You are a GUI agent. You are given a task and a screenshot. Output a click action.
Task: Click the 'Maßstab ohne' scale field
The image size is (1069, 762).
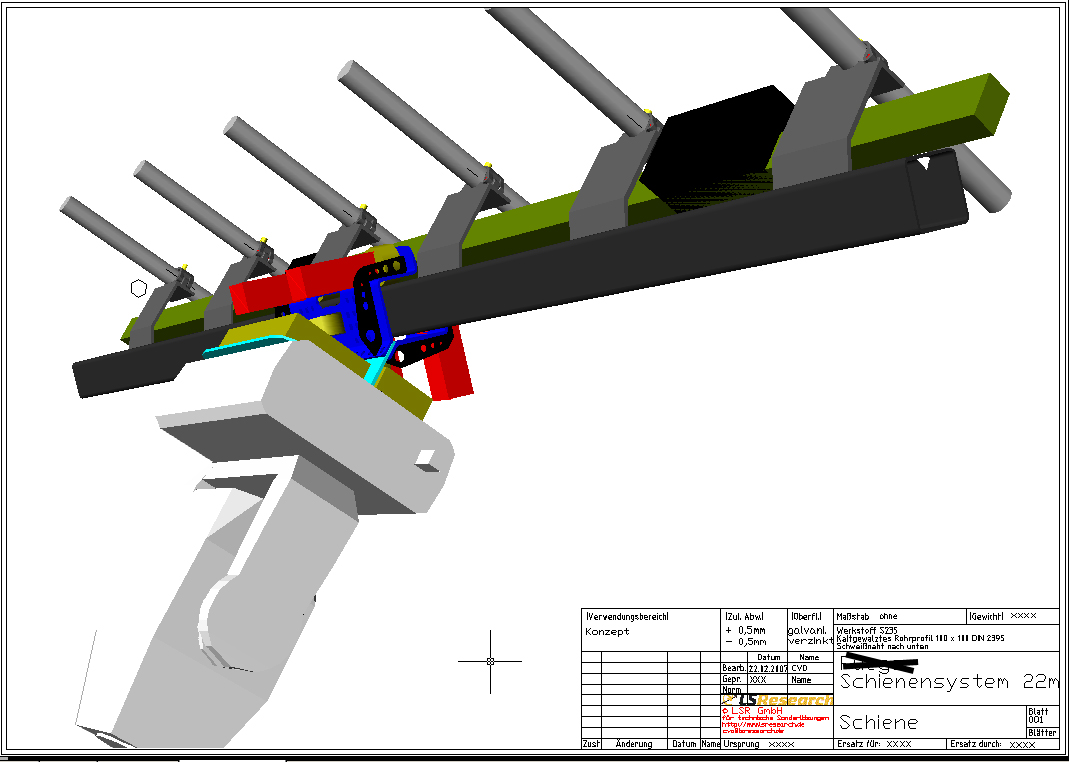[x=867, y=616]
